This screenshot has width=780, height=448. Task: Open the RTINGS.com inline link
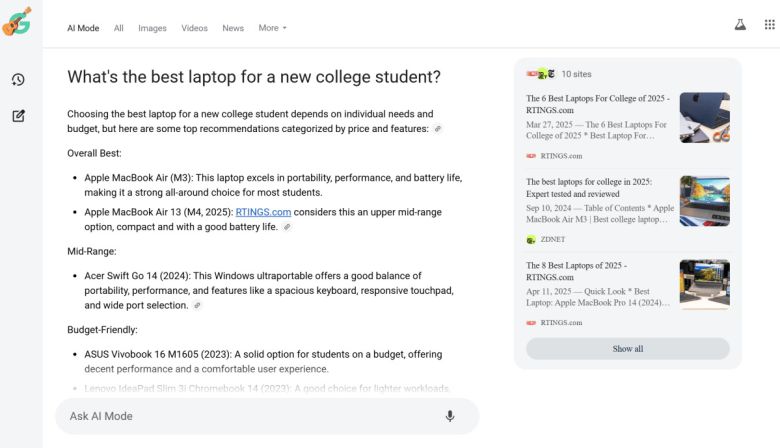point(263,212)
